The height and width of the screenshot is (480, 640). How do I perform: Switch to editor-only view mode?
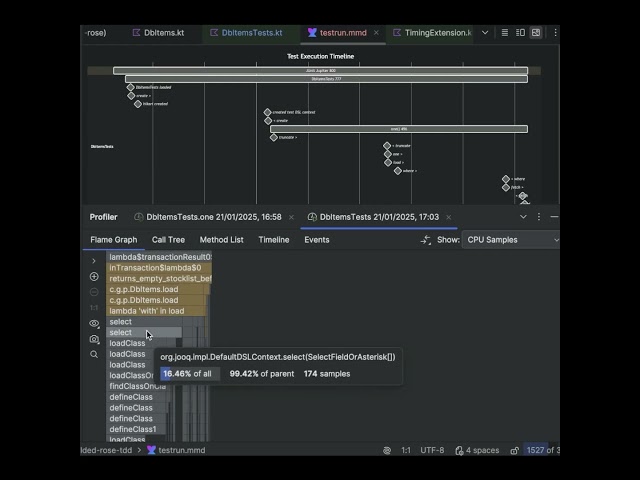(x=505, y=33)
